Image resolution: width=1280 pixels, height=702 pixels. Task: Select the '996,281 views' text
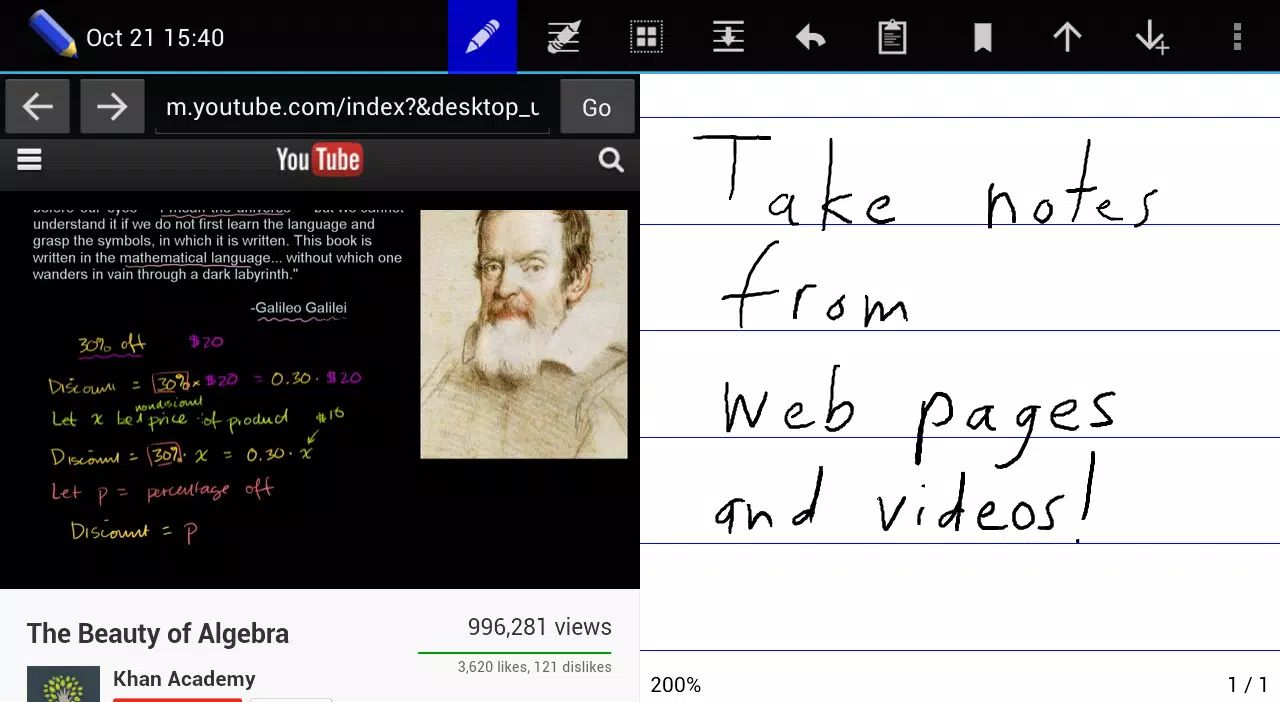point(540,627)
